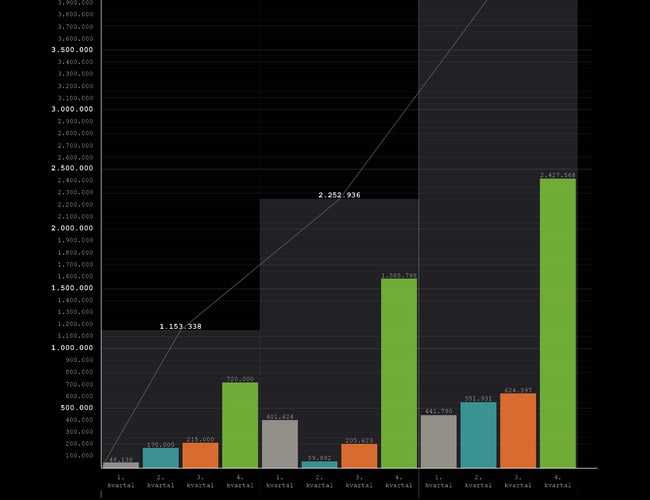Screen dimensions: 650x500
Task: Select the teal 170.000 bar
Action: click(160, 458)
